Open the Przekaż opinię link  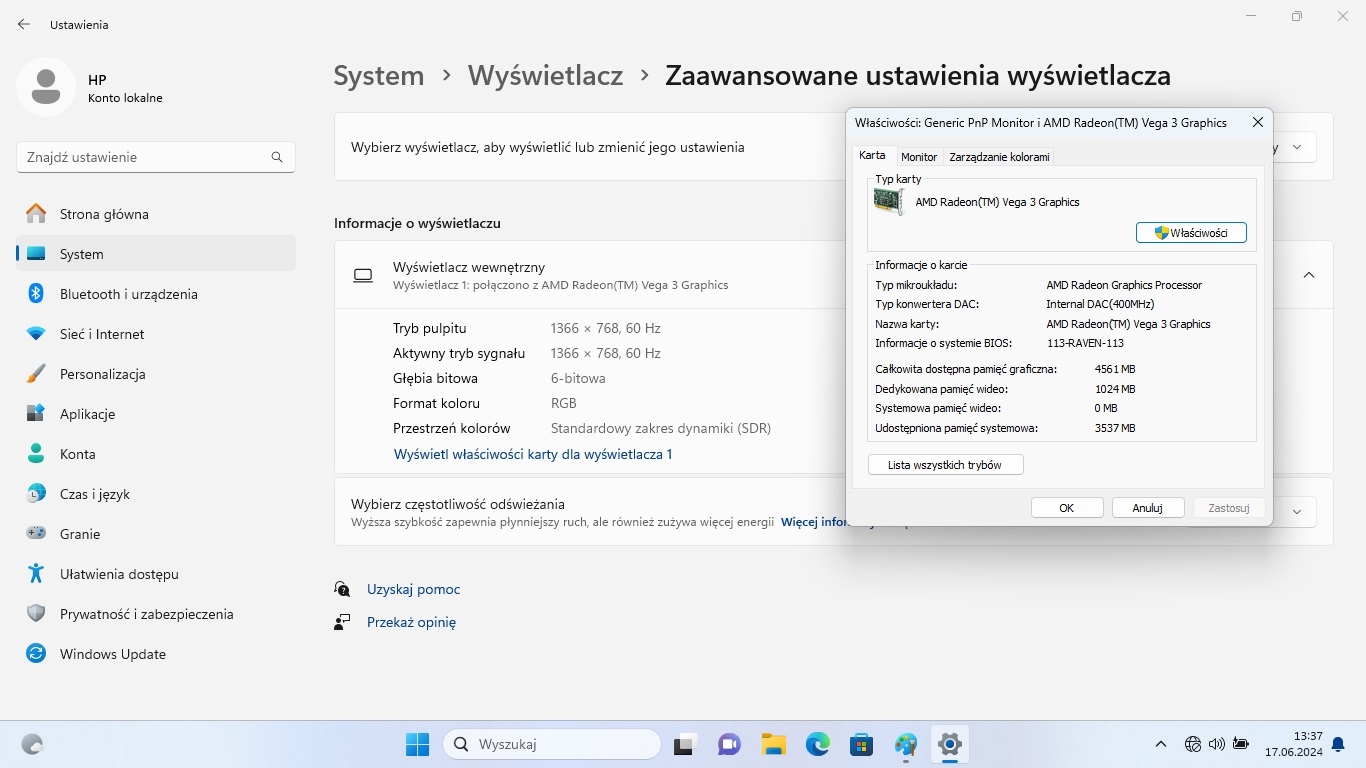coord(411,622)
